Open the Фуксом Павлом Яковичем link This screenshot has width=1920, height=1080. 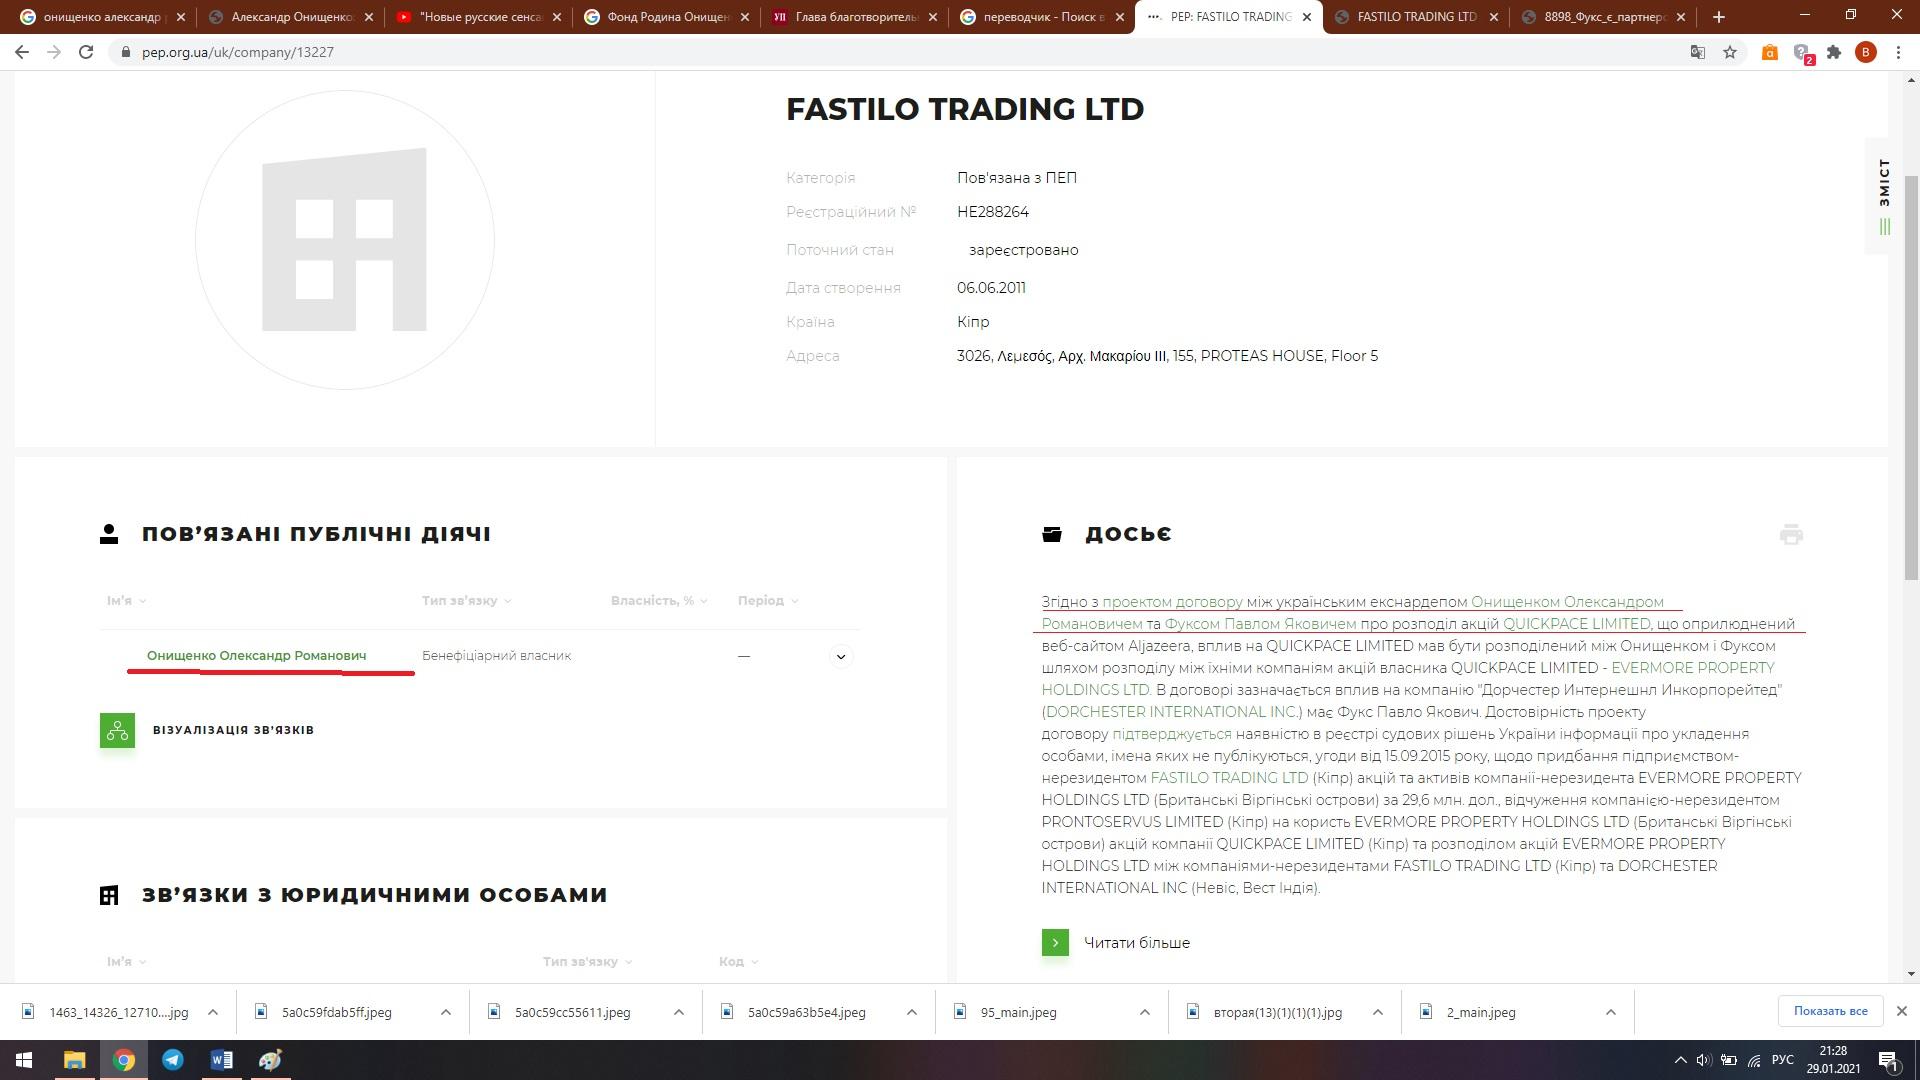1260,624
